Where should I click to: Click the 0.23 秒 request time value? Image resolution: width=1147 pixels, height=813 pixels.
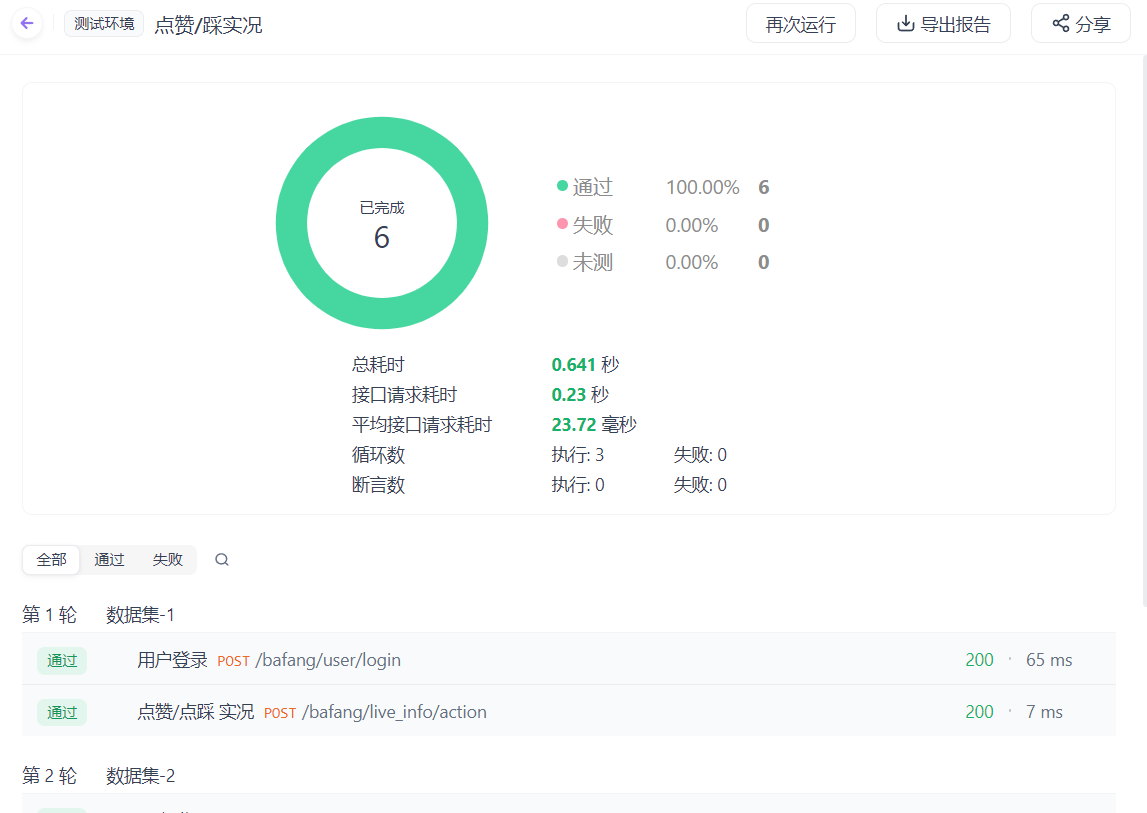tap(580, 394)
